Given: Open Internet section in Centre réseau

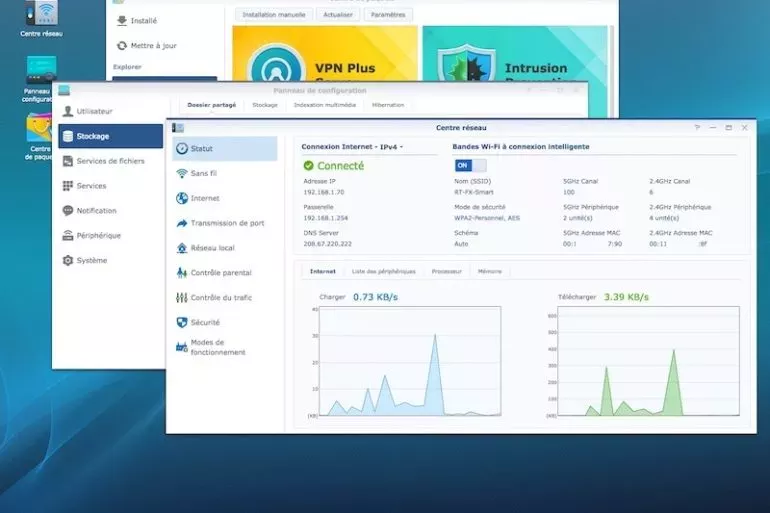Looking at the screenshot, I should pyautogui.click(x=225, y=198).
